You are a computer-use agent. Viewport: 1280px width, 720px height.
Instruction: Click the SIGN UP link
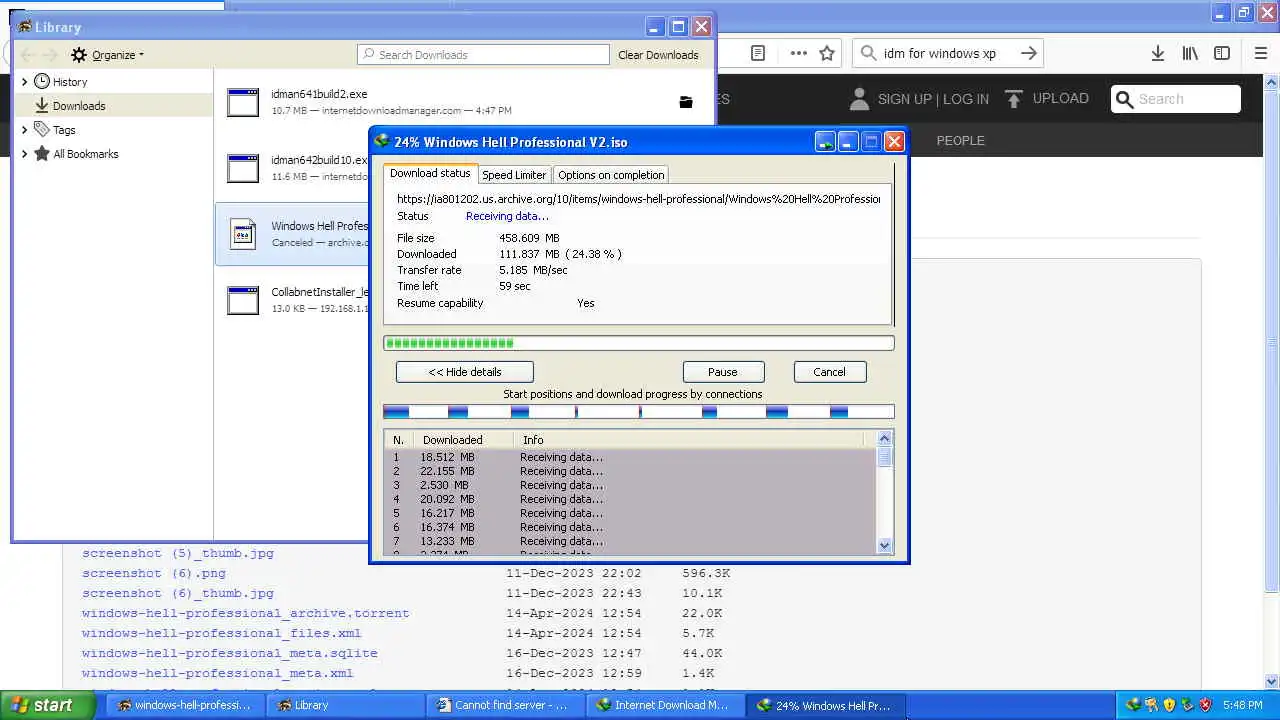click(x=904, y=99)
